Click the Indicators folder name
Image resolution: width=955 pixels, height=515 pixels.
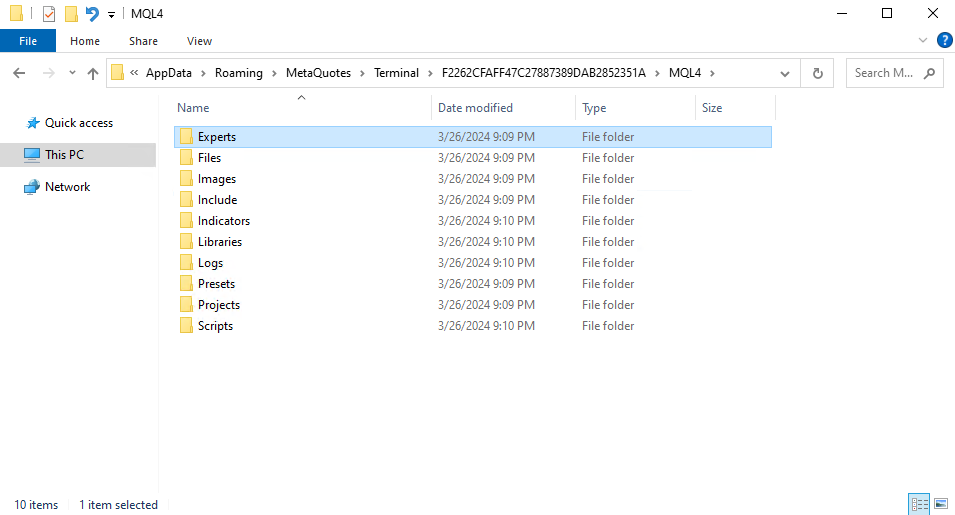tap(224, 221)
